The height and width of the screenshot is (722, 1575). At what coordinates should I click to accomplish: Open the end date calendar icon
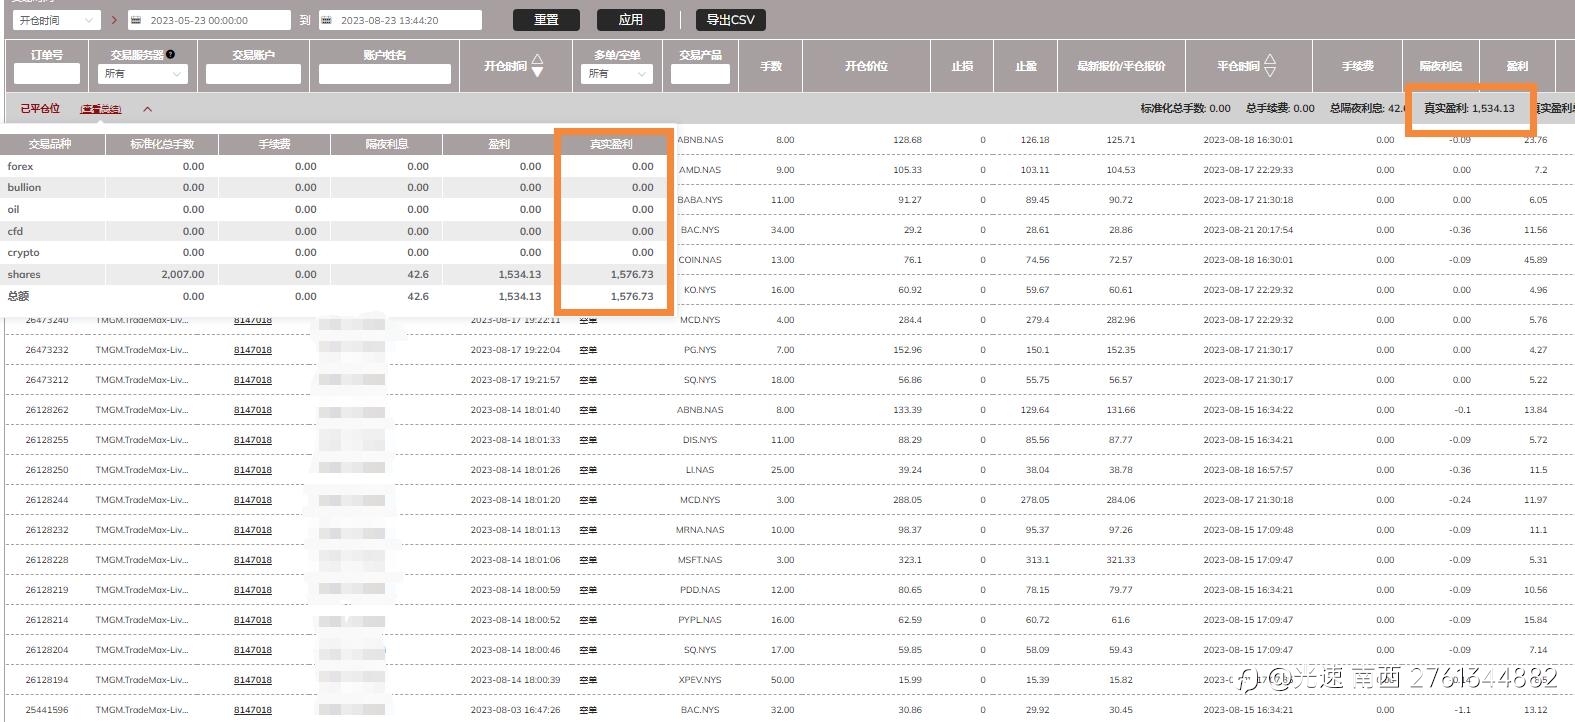326,20
